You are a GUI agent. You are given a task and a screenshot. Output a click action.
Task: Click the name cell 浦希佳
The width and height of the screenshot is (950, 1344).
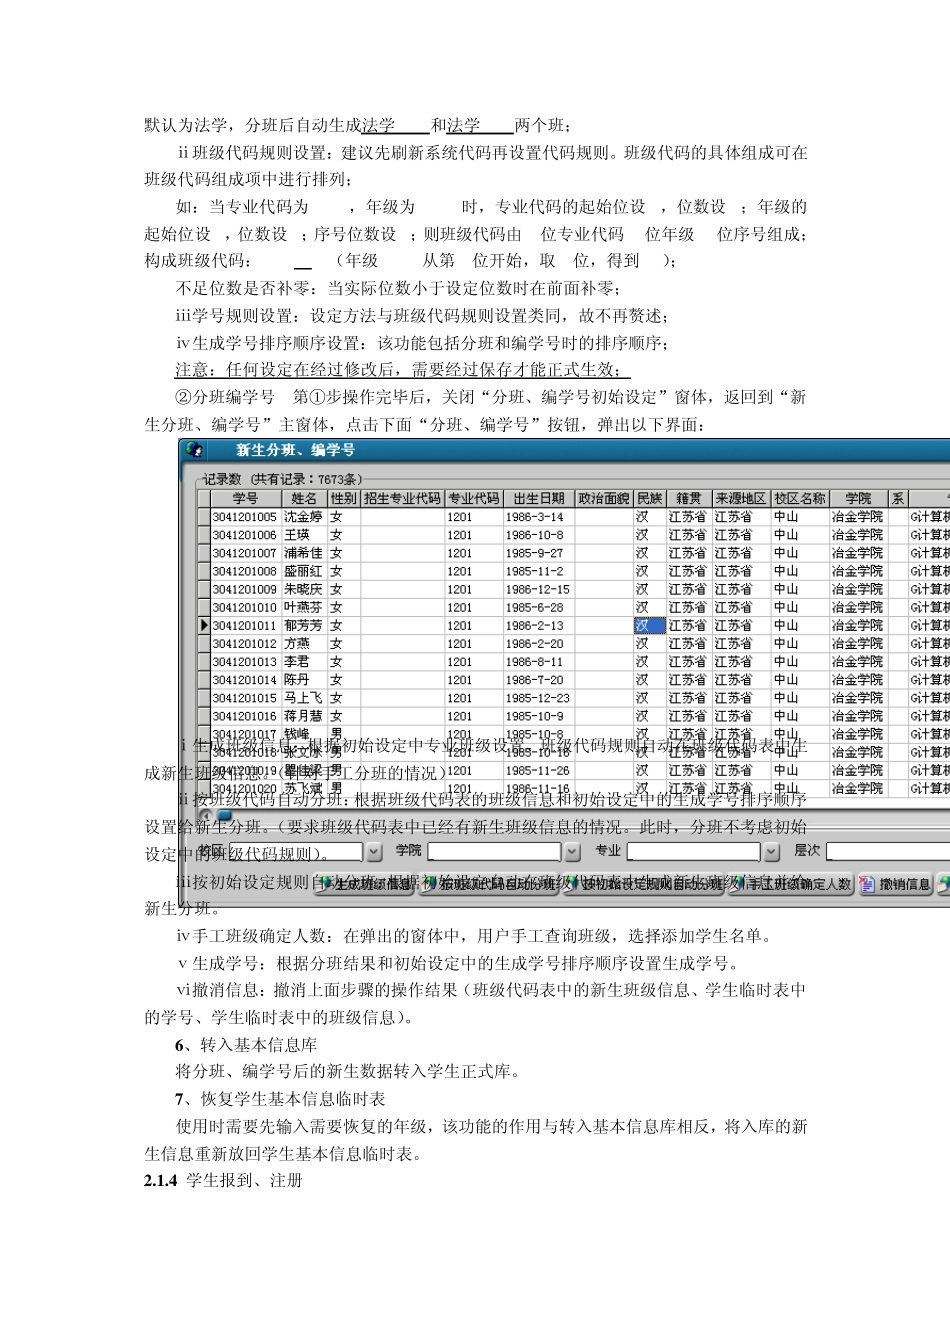pyautogui.click(x=304, y=553)
